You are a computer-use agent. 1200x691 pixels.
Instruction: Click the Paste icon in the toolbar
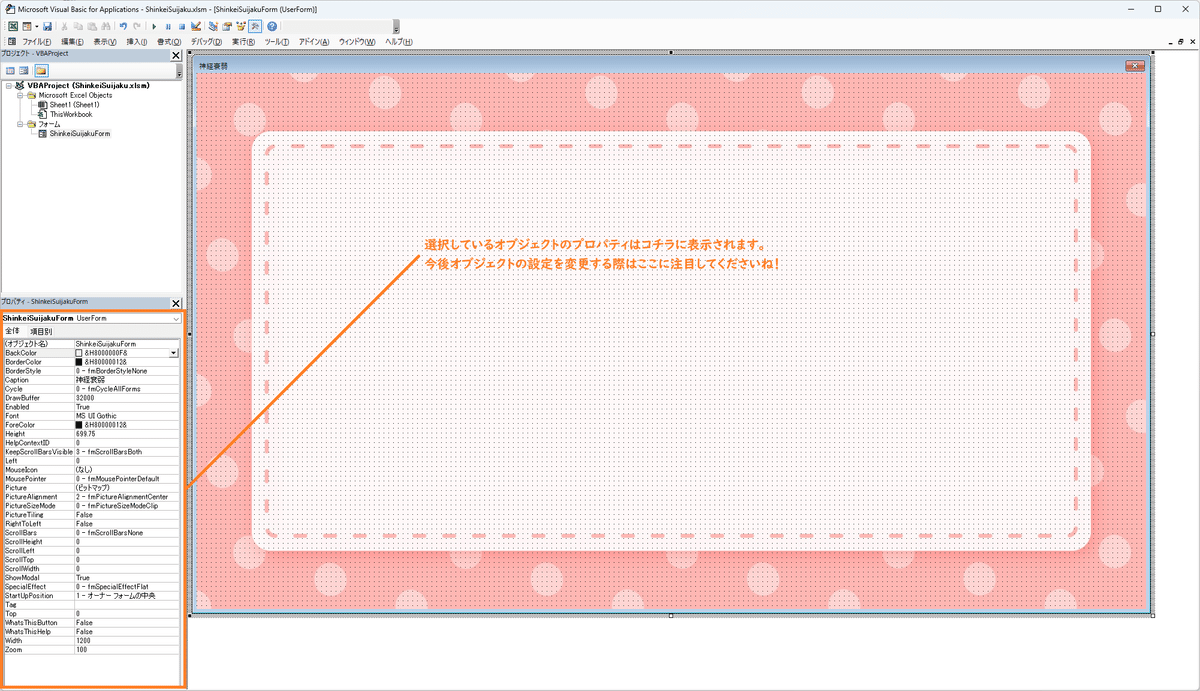click(x=92, y=27)
